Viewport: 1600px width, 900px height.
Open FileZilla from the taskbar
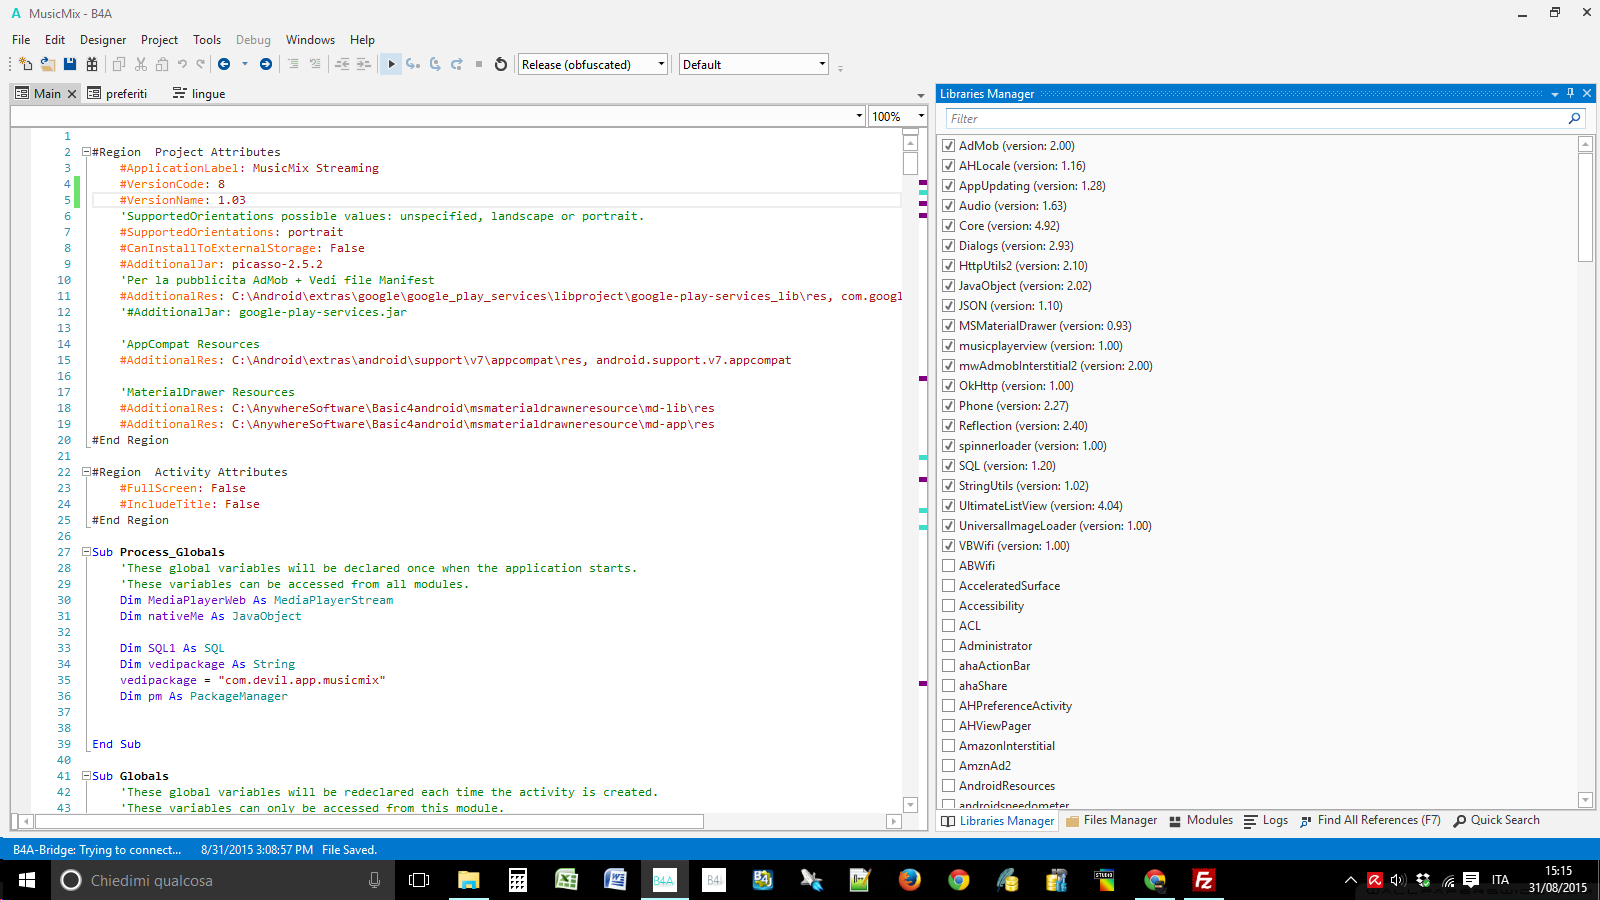tap(1203, 880)
